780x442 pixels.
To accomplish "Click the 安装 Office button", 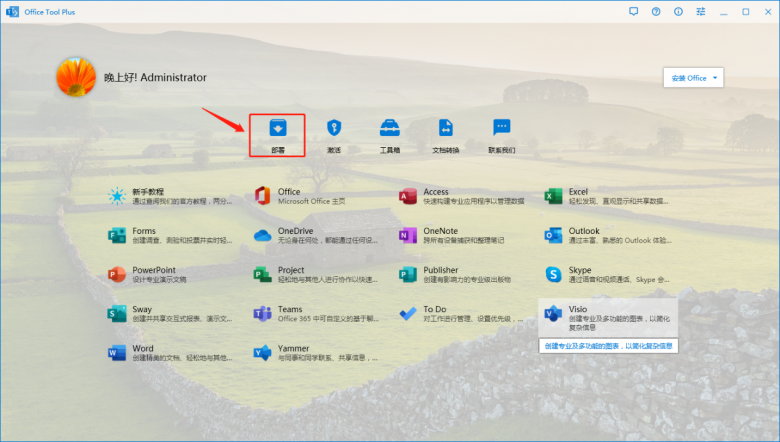I will (x=693, y=78).
